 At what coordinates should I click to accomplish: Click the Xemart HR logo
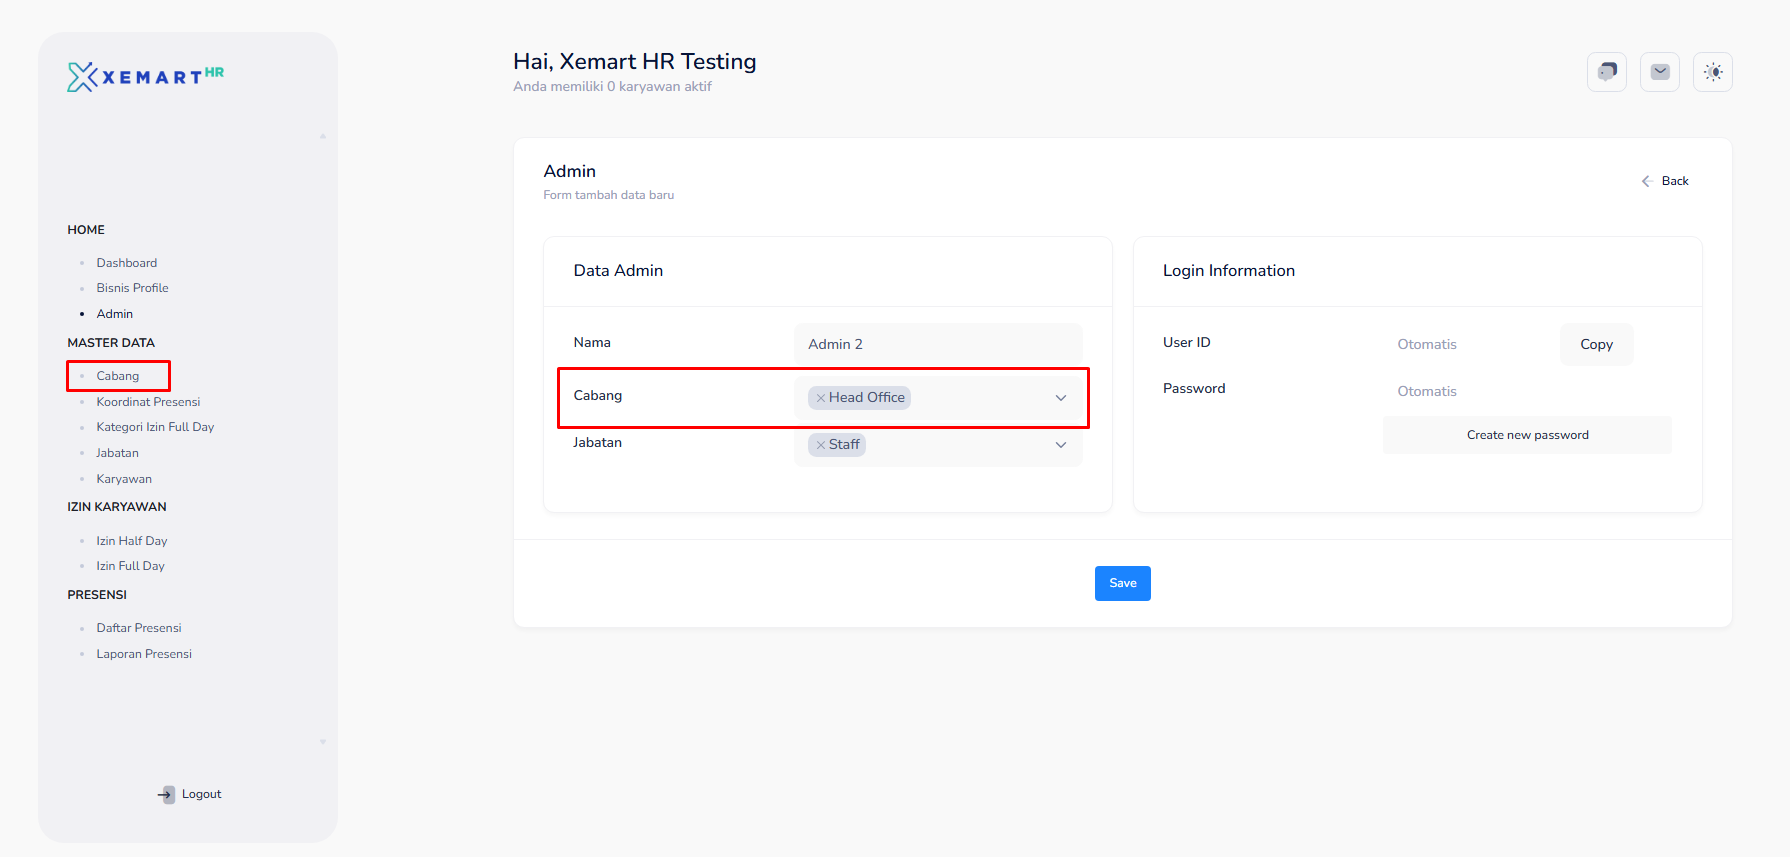pos(145,77)
